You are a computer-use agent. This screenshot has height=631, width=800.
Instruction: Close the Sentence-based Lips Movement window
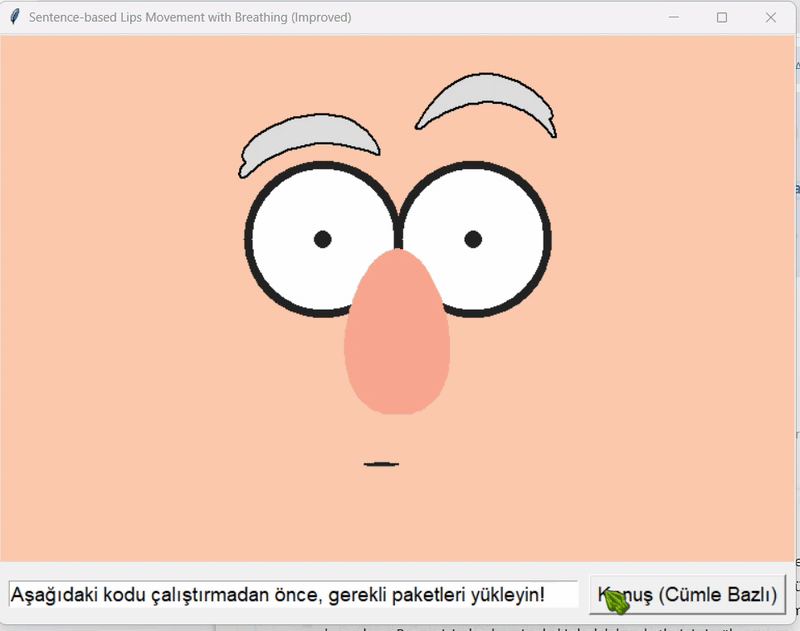770,17
